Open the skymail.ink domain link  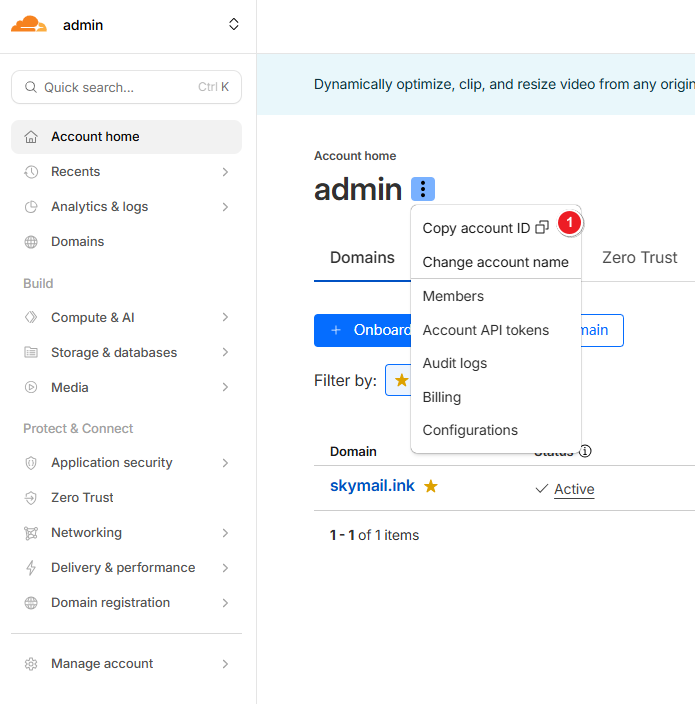372,486
